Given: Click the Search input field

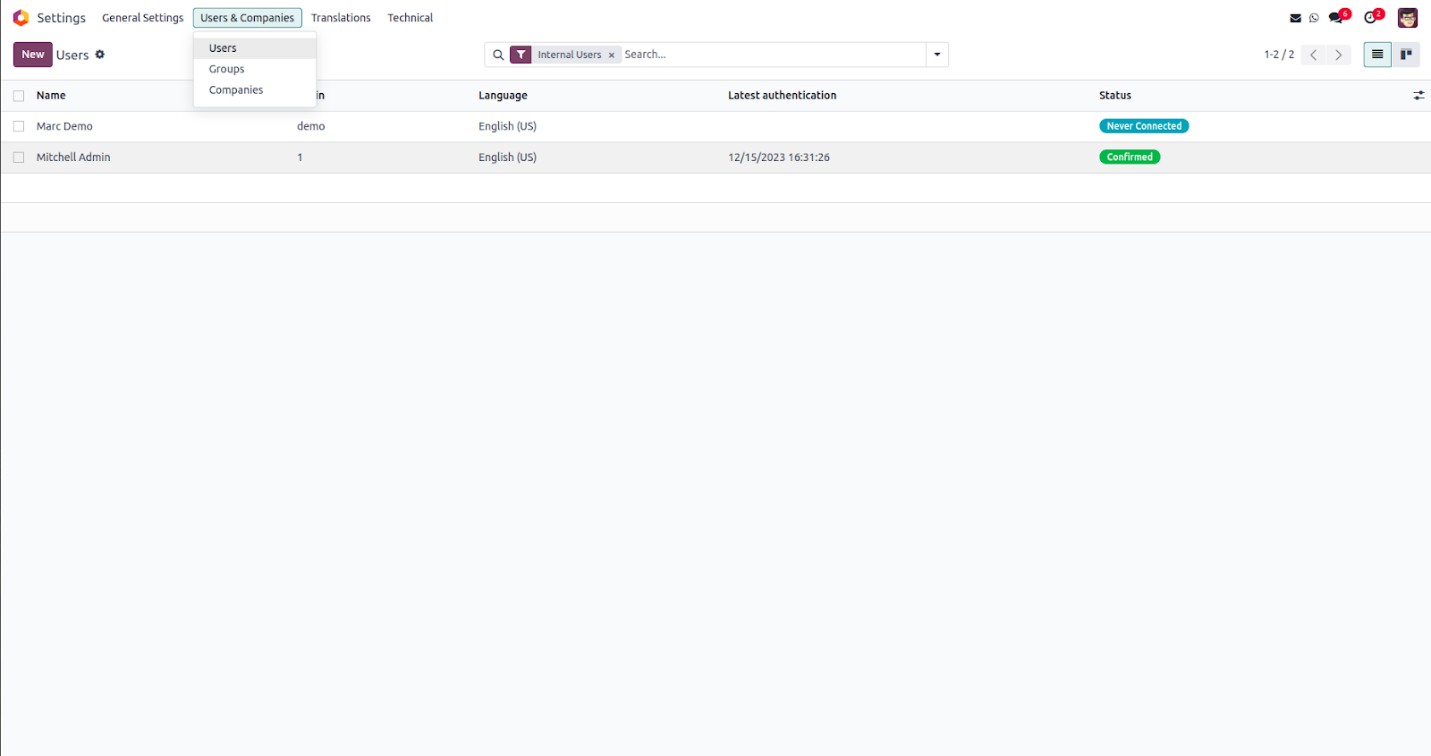Looking at the screenshot, I should [773, 55].
